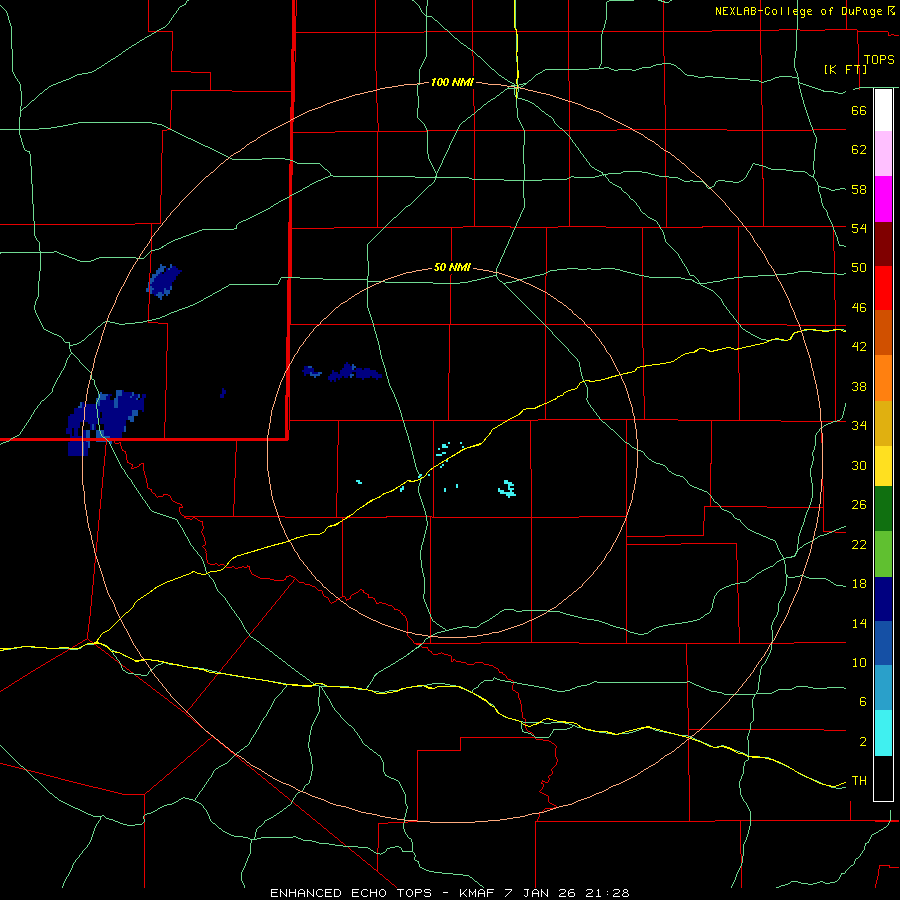Pick the dark red maroon legend swatch
The width and height of the screenshot is (900, 900).
tap(883, 244)
